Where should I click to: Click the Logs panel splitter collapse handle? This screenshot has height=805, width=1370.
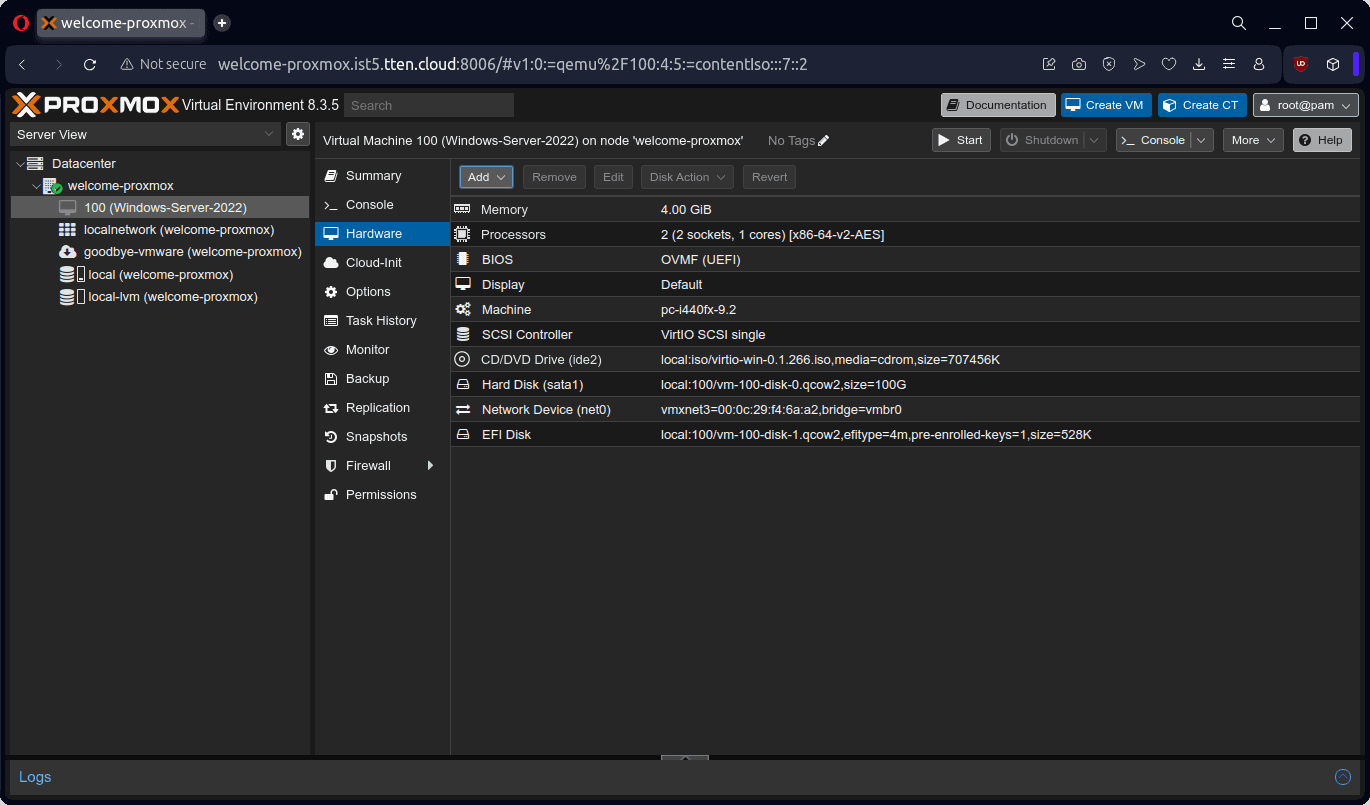(x=685, y=758)
